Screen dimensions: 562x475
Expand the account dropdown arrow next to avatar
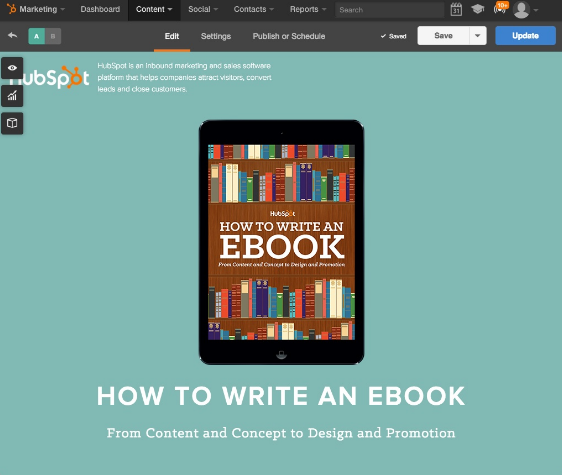pos(536,10)
